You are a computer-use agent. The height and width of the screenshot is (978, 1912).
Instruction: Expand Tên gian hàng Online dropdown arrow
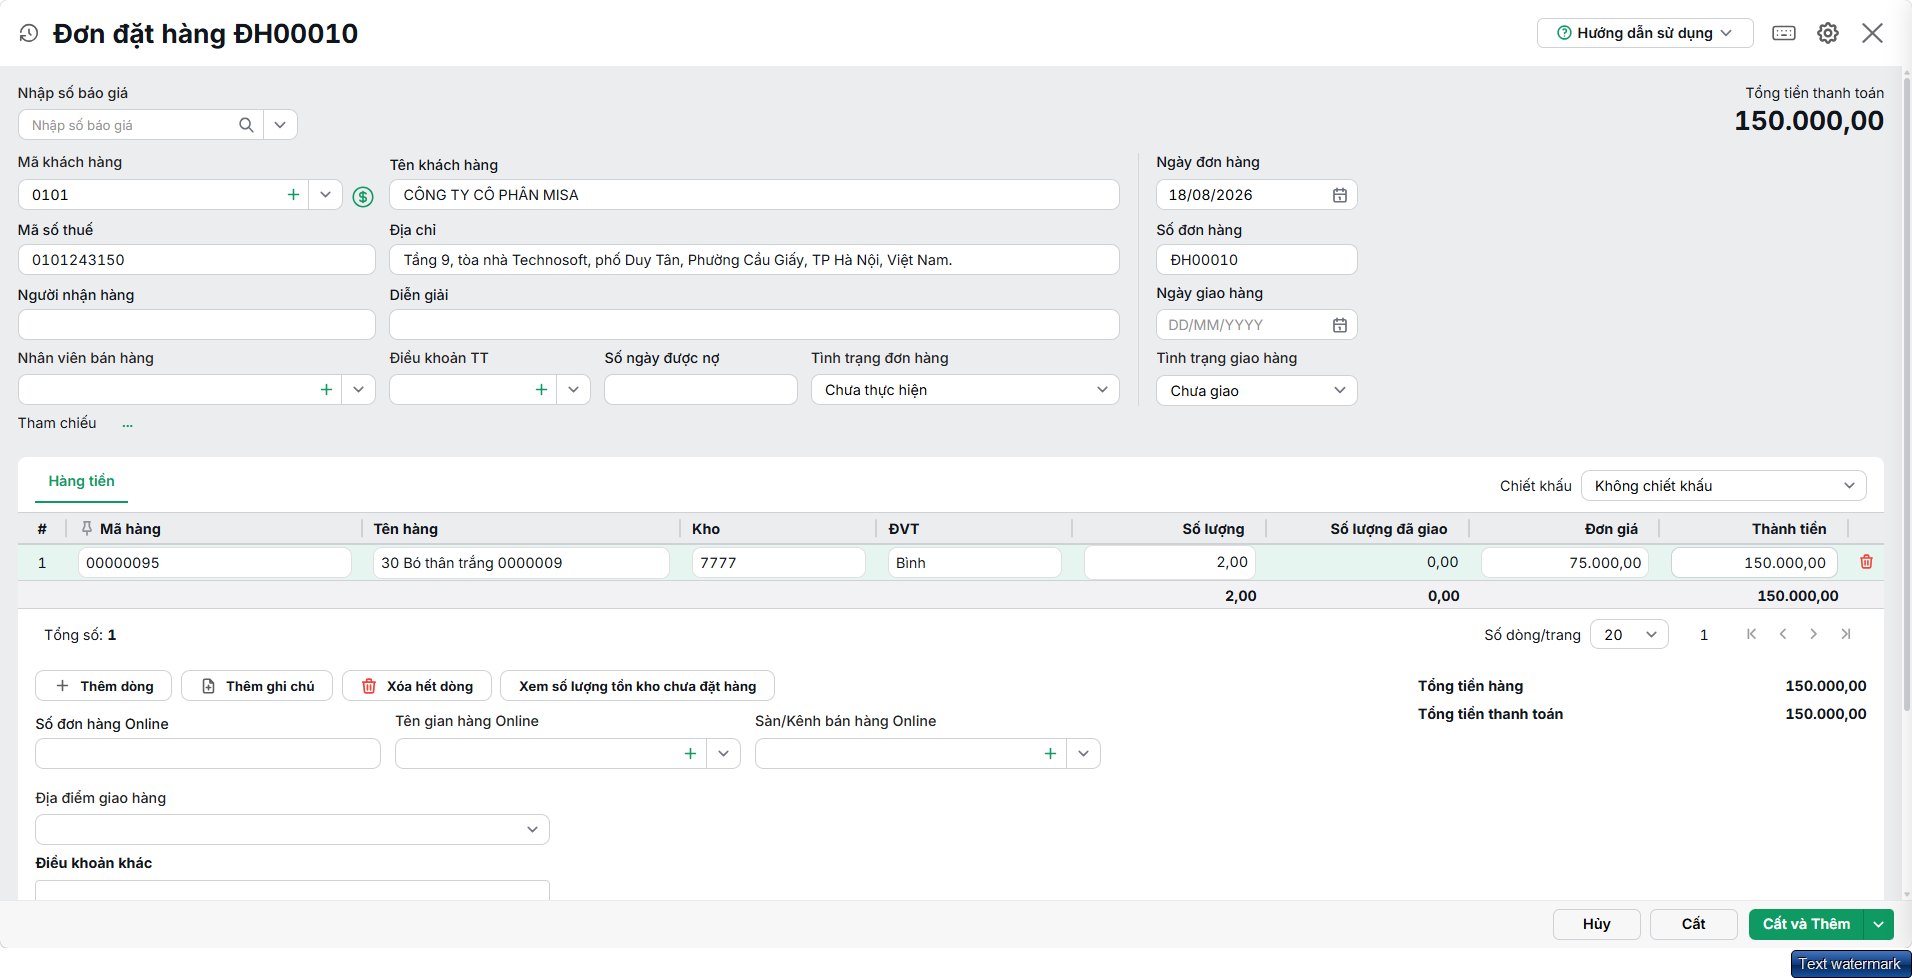click(x=723, y=754)
